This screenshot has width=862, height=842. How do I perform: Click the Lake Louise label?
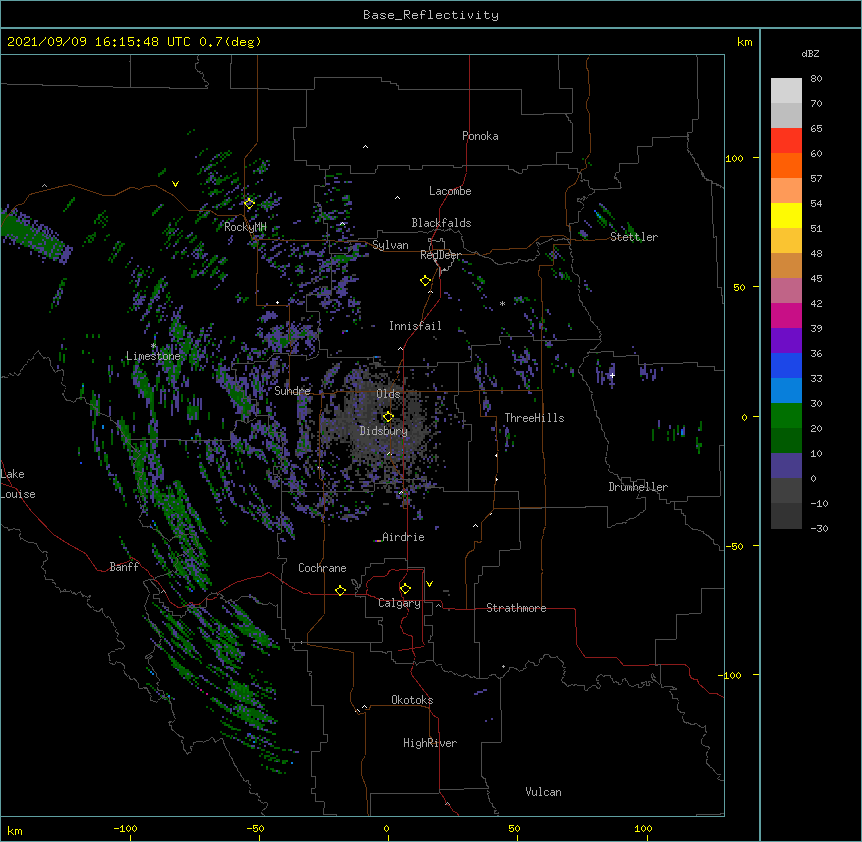click(18, 484)
